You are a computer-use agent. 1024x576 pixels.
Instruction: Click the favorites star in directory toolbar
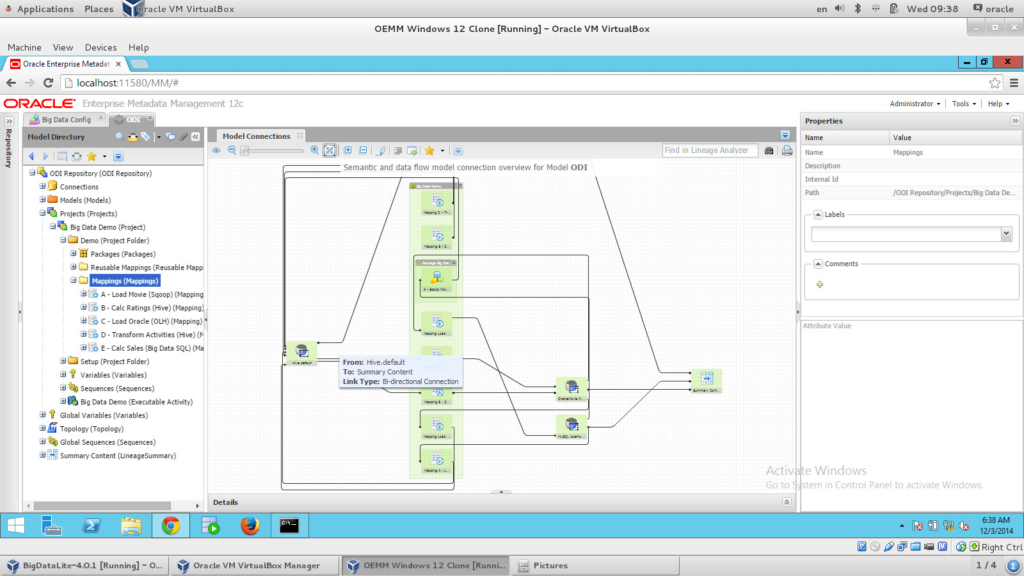[92, 157]
